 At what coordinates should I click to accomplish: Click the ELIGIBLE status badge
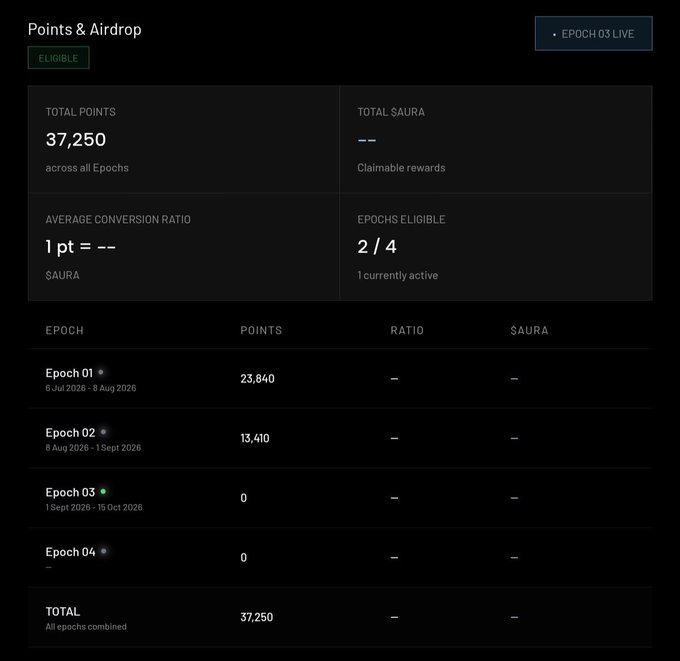click(x=59, y=58)
